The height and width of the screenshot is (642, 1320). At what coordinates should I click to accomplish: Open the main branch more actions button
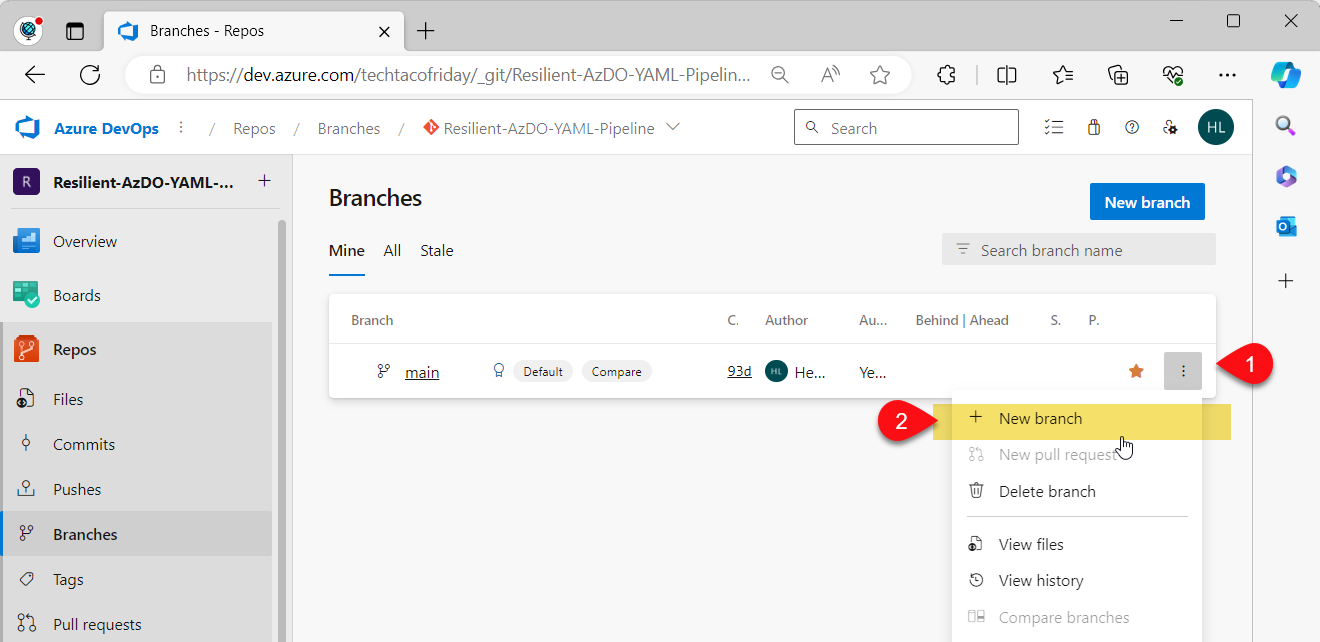1183,371
